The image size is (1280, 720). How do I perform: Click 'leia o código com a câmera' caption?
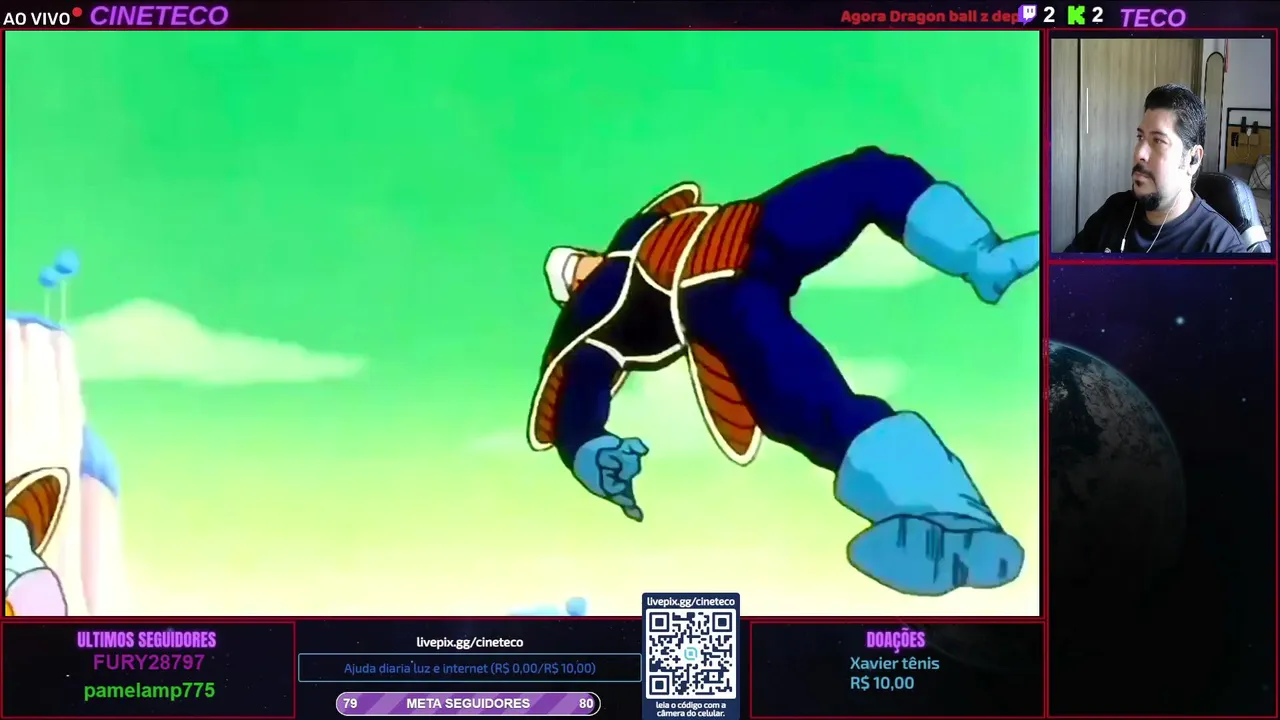click(690, 709)
